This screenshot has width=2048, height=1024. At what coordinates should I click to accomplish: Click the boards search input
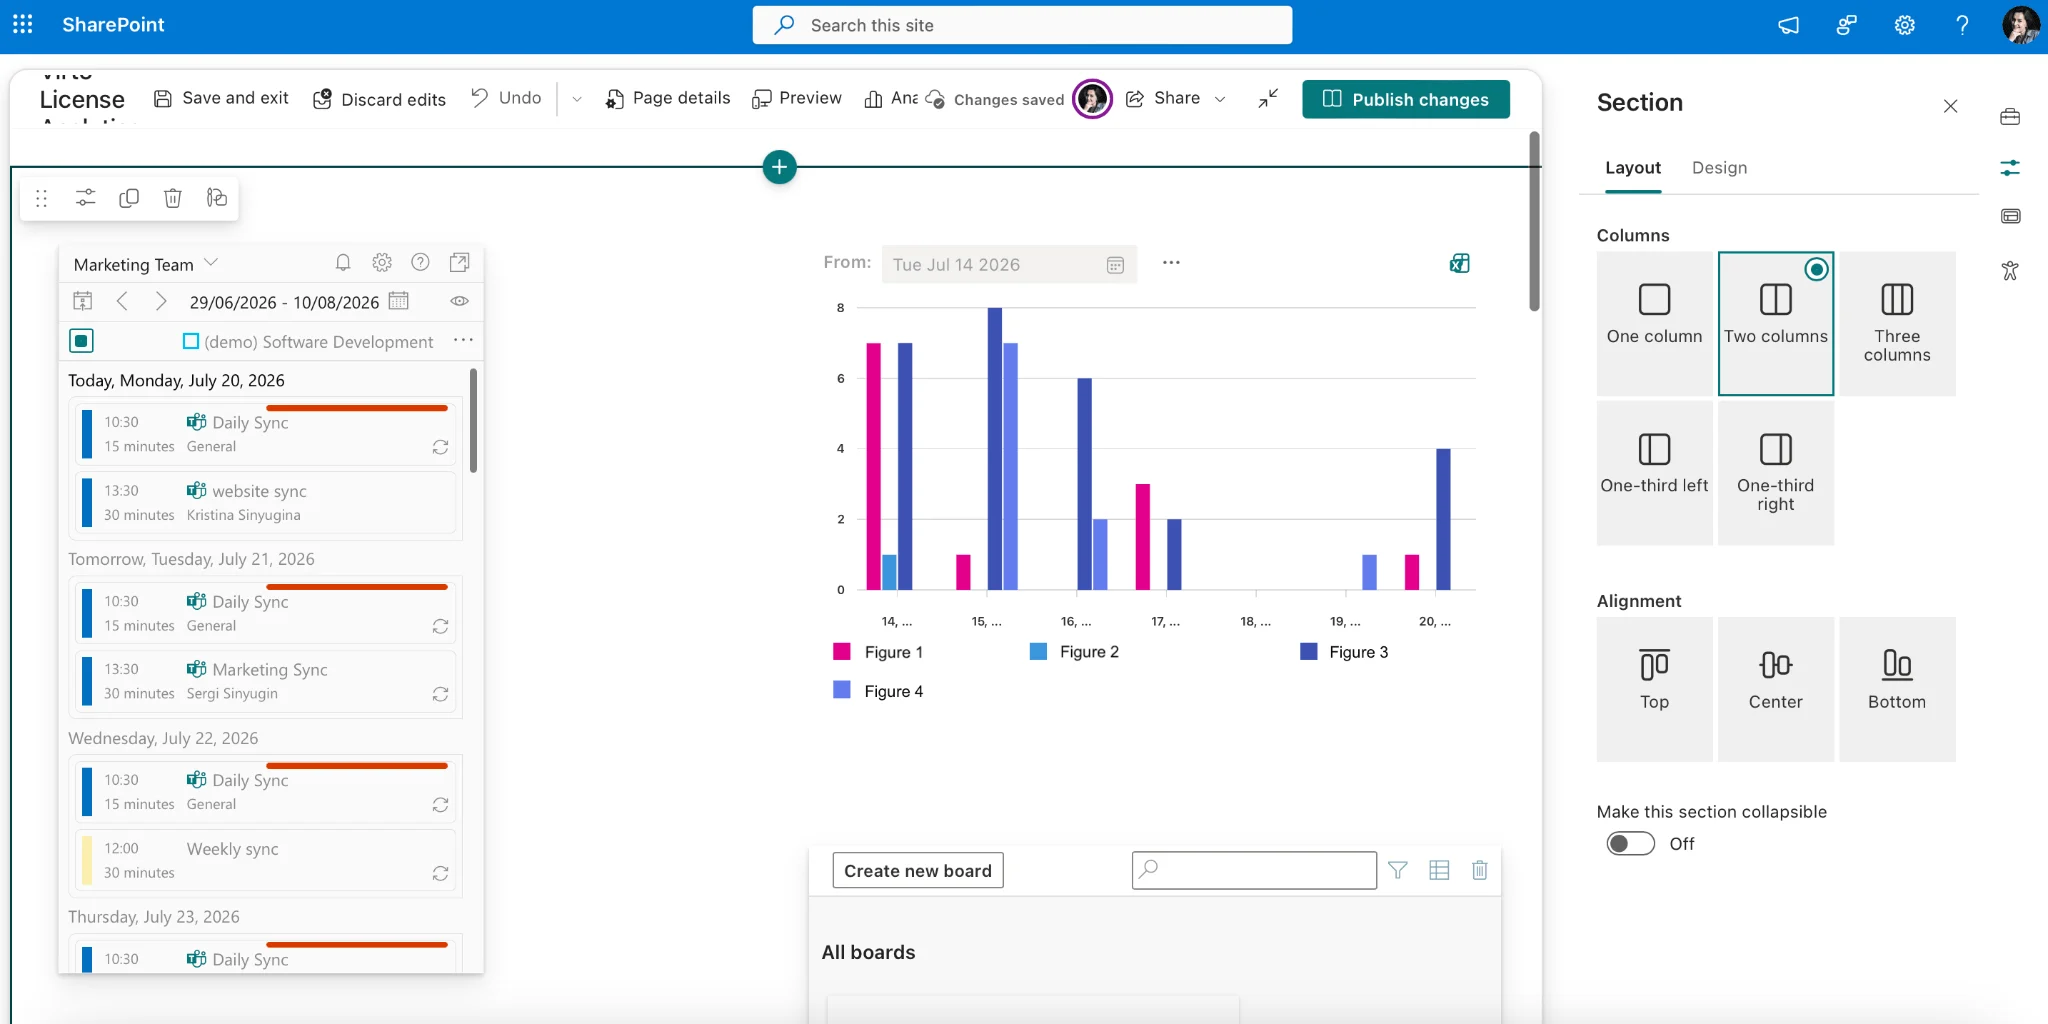coord(1254,870)
